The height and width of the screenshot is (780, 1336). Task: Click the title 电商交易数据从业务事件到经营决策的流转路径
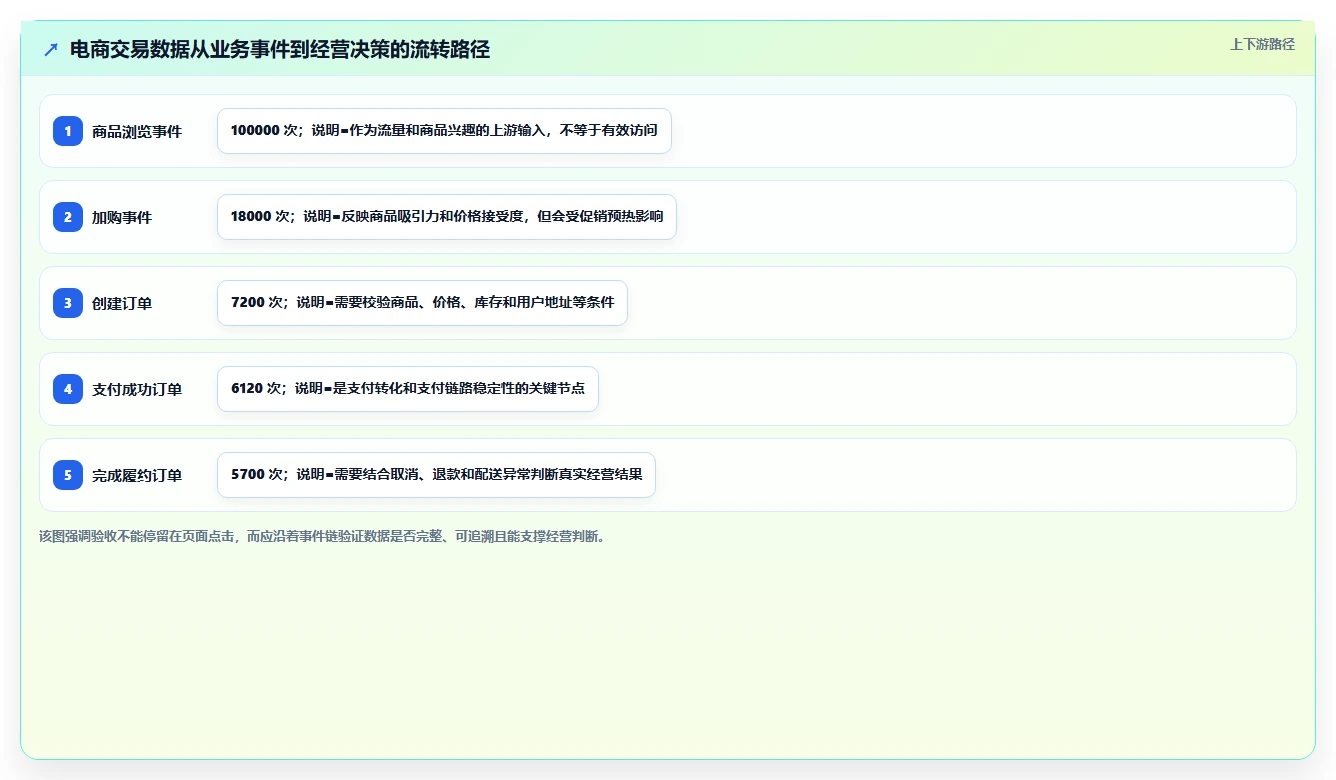pyautogui.click(x=280, y=49)
